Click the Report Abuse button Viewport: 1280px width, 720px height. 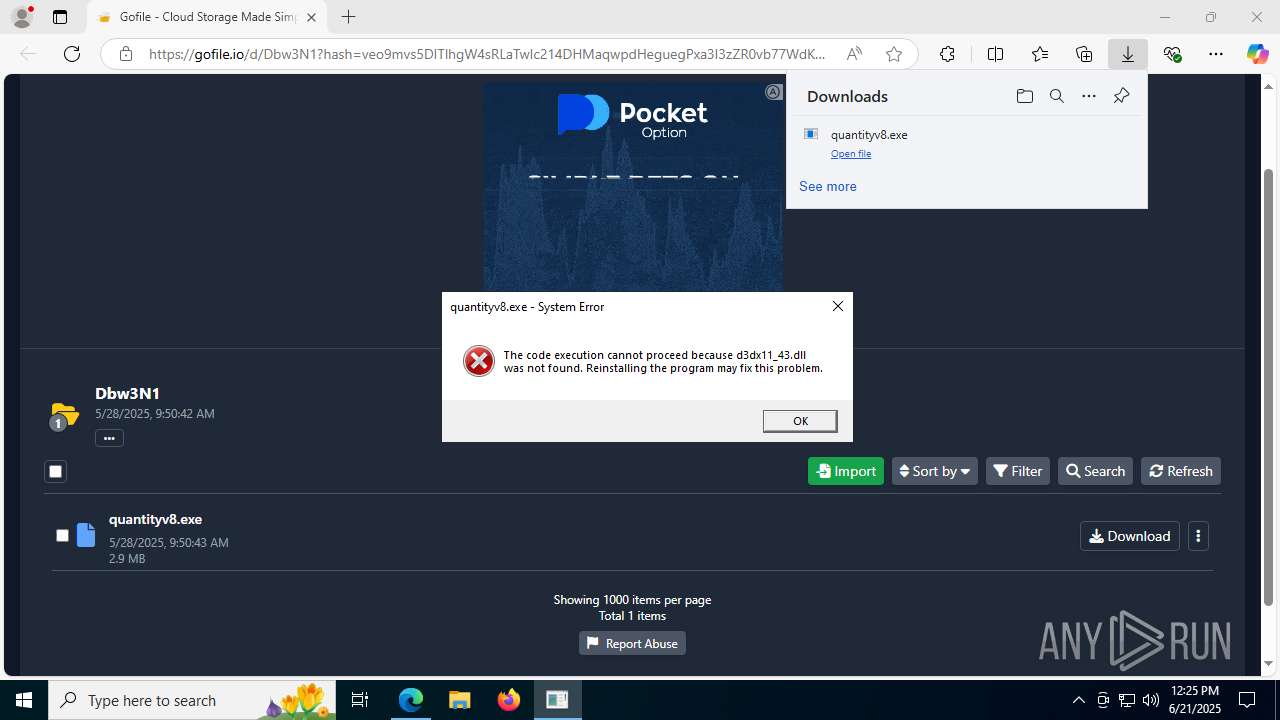632,643
